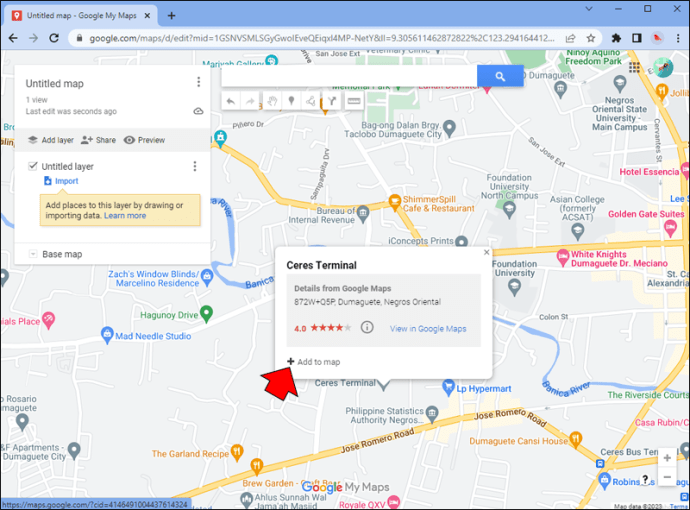This screenshot has height=510, width=690.
Task: Go back with browser back arrow
Action: click(x=13, y=38)
